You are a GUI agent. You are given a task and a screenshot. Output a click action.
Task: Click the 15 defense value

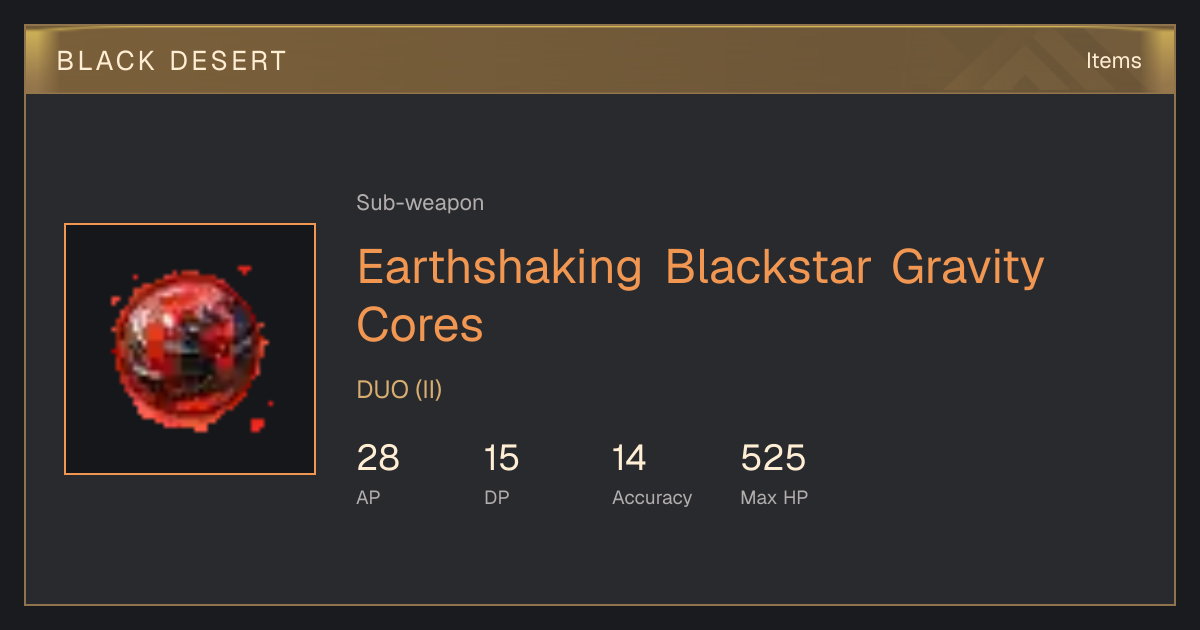(502, 458)
